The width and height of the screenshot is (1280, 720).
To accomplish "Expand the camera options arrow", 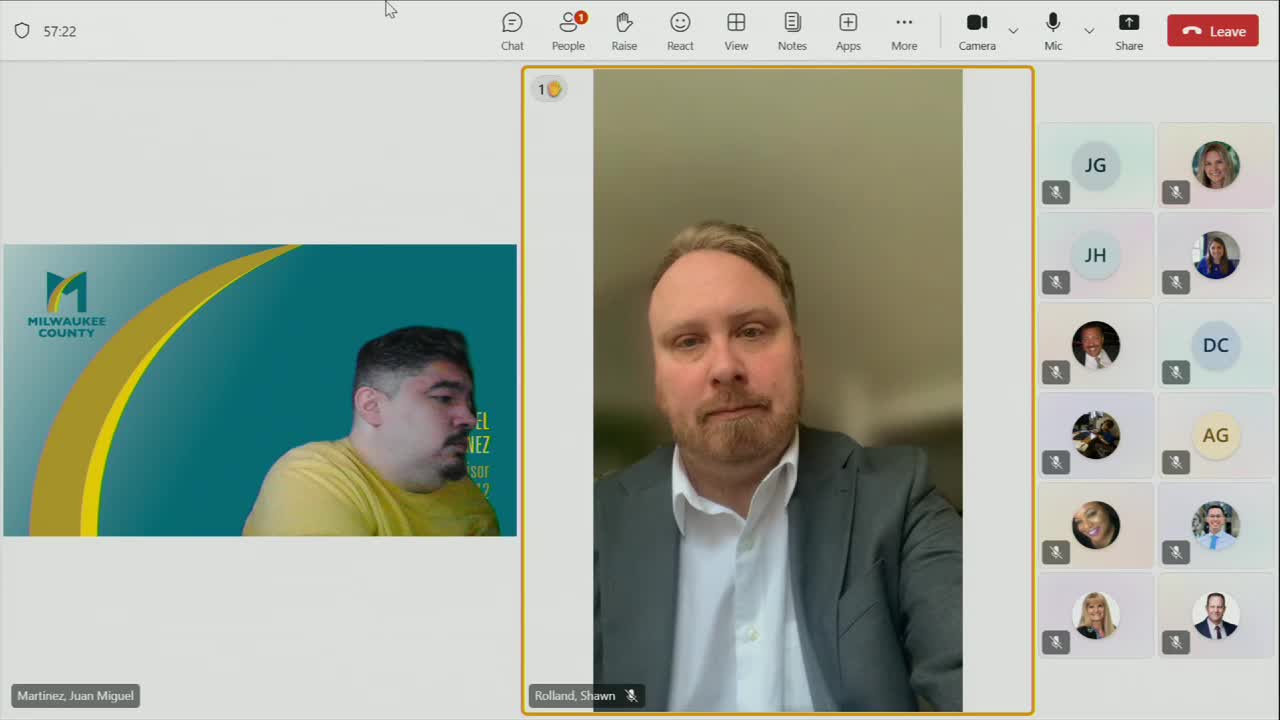I will (1013, 31).
